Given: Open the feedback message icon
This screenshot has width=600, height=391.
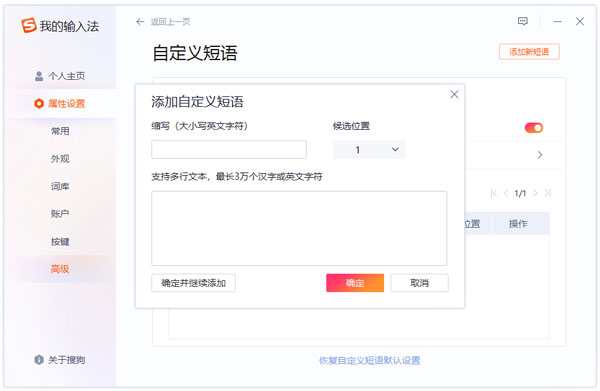Looking at the screenshot, I should pyautogui.click(x=523, y=21).
